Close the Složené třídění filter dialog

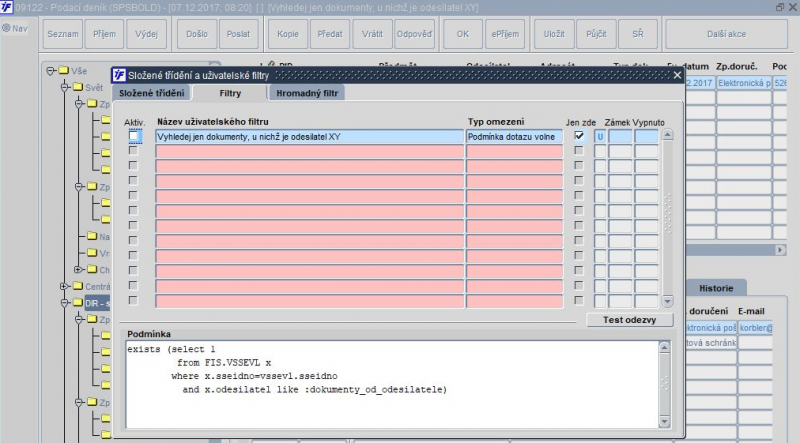pos(676,75)
